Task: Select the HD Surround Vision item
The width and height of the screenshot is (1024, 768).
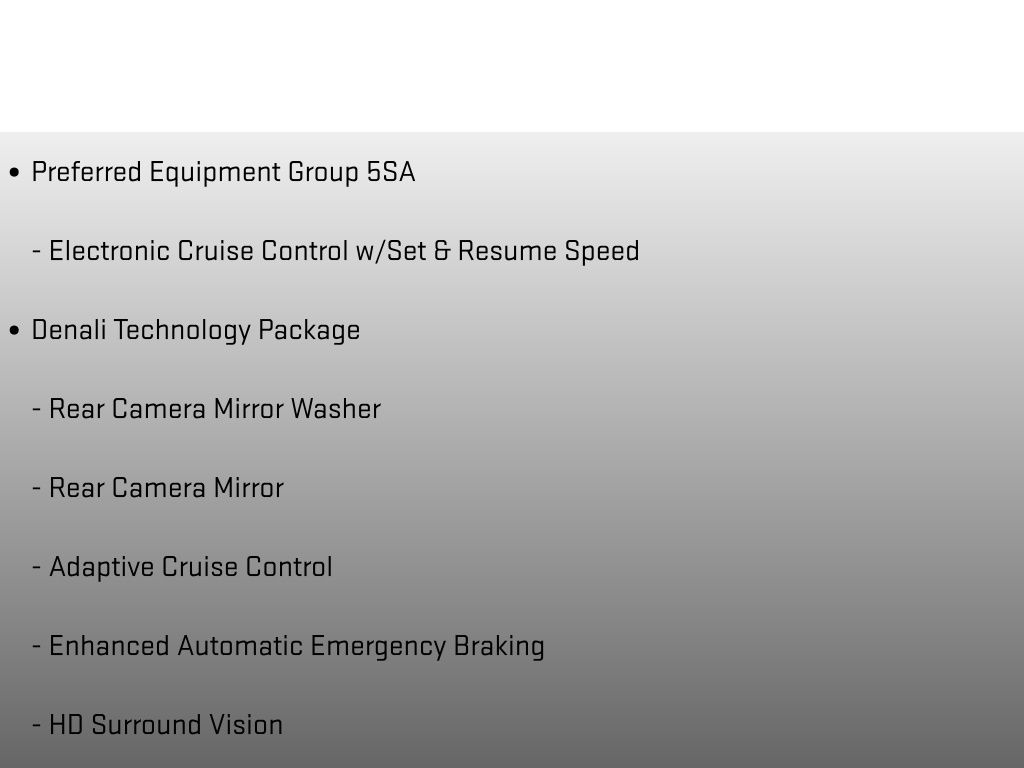Action: click(166, 726)
